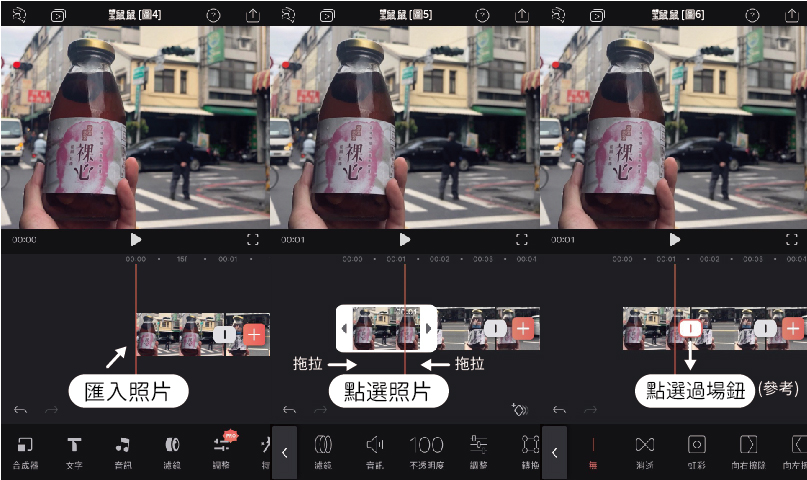Select the 文字 text tool
Viewport: 807px width, 480px height.
(74, 452)
